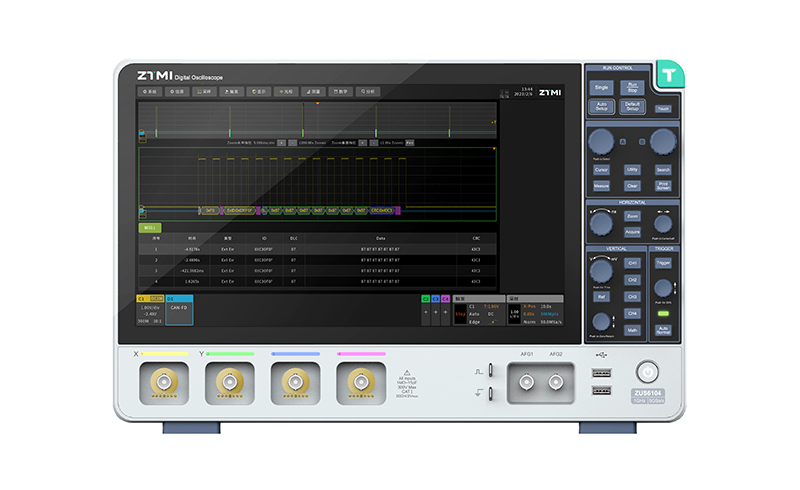Click the vertical scale knob
This screenshot has width=800, height=490.
click(x=602, y=271)
